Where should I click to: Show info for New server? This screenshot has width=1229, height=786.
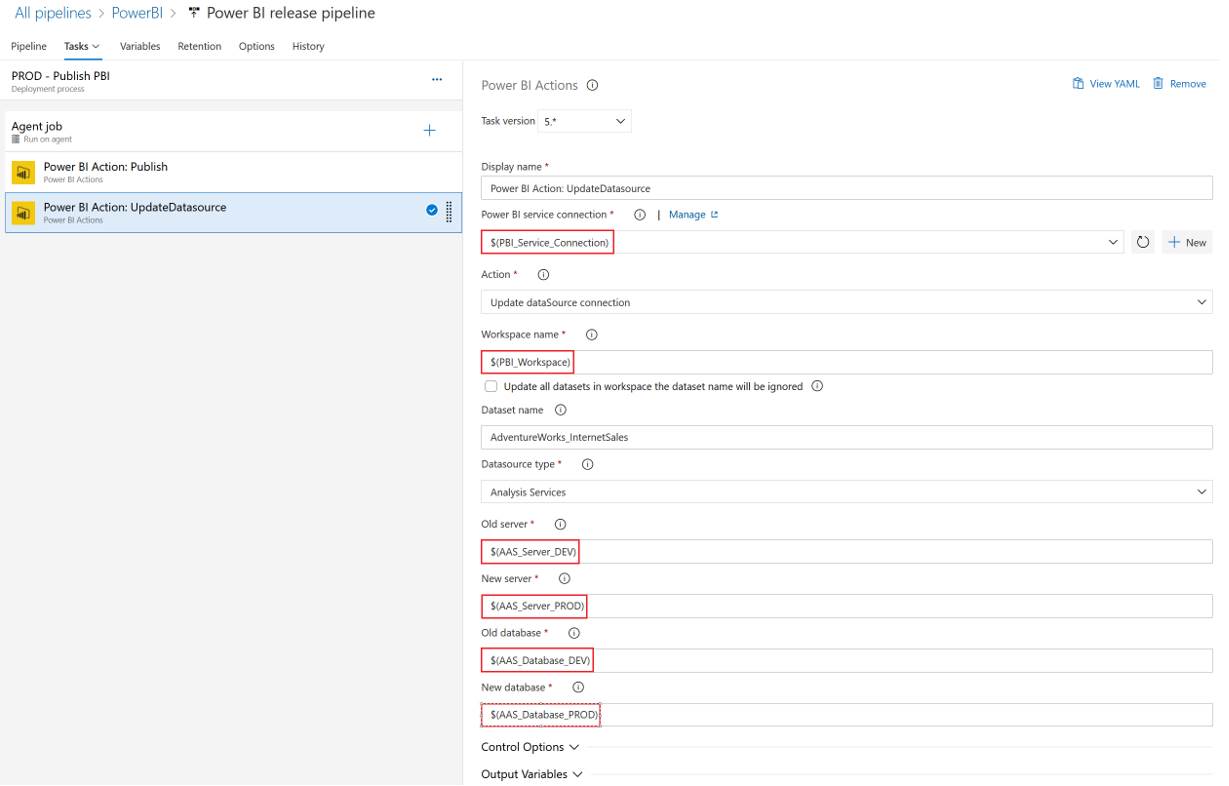point(564,579)
